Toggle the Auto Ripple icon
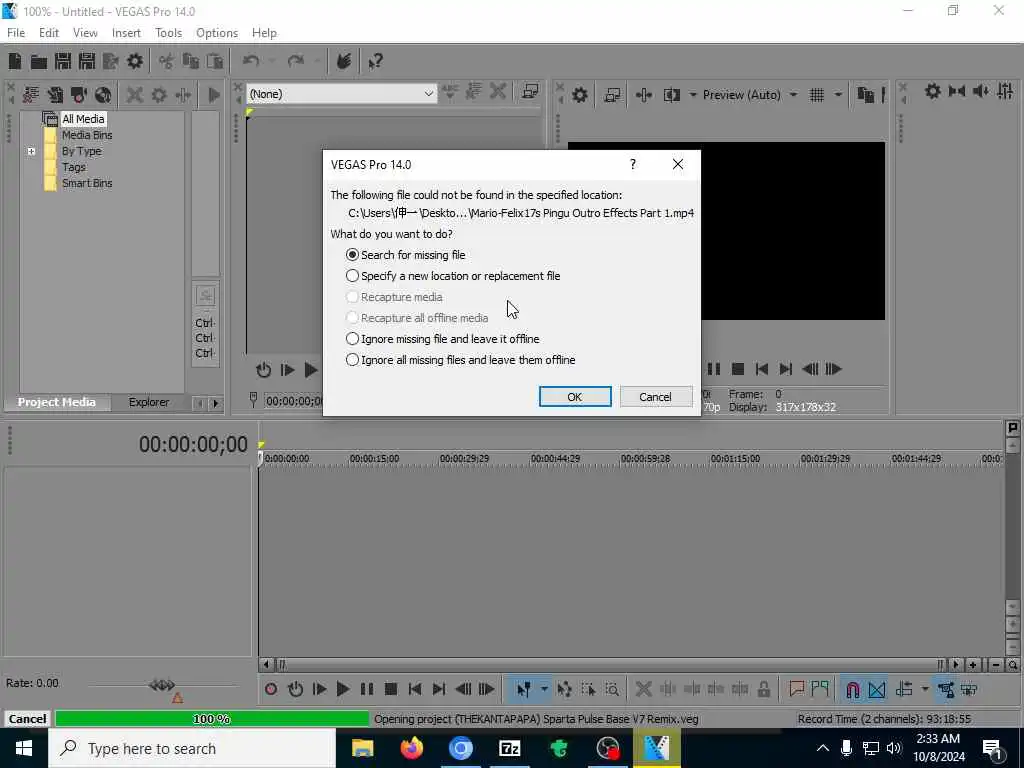 click(x=904, y=689)
